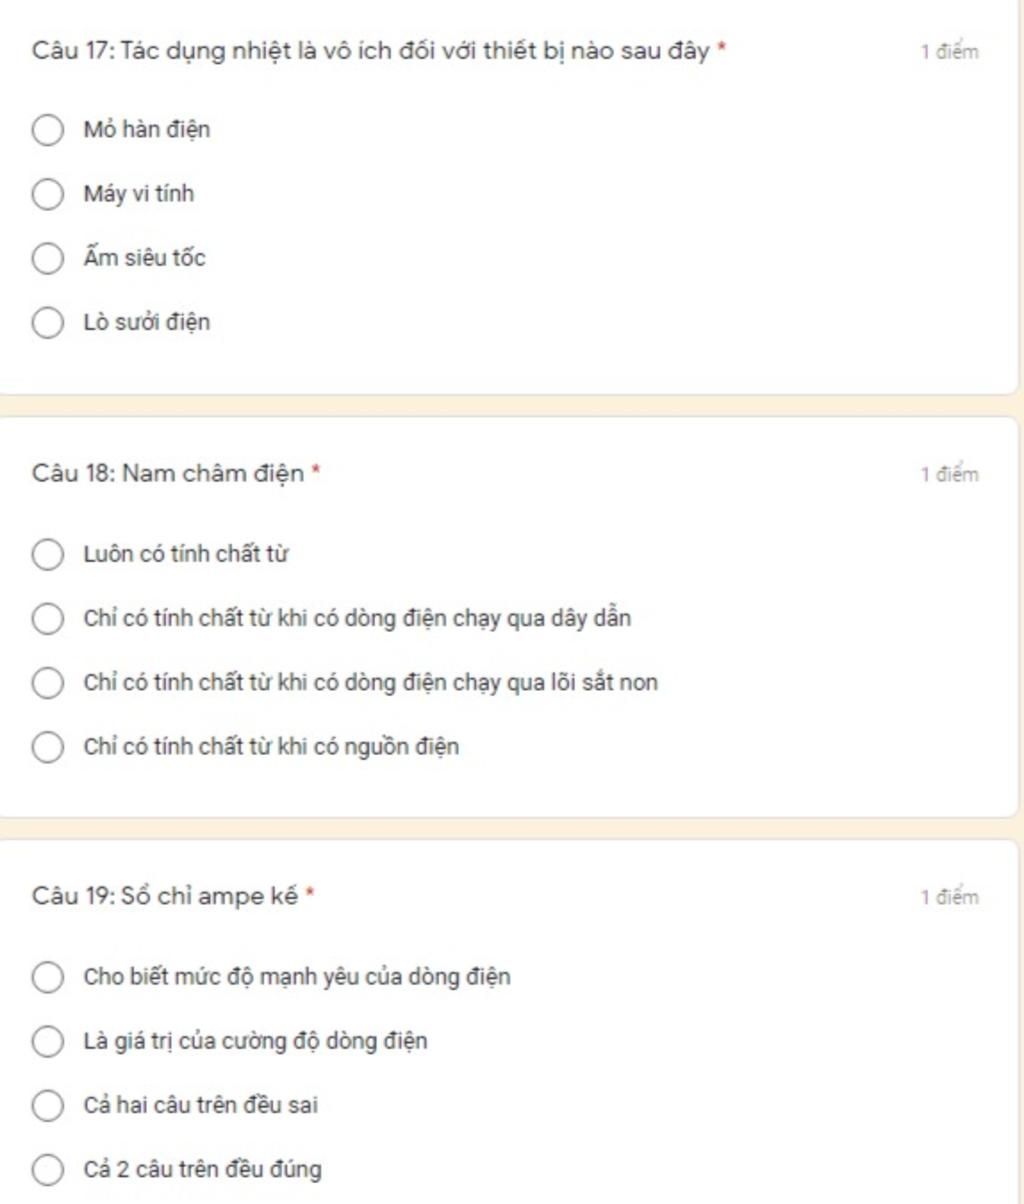Image resolution: width=1024 pixels, height=1204 pixels.
Task: Click the "1 điểm" label of question 17
Action: click(949, 52)
